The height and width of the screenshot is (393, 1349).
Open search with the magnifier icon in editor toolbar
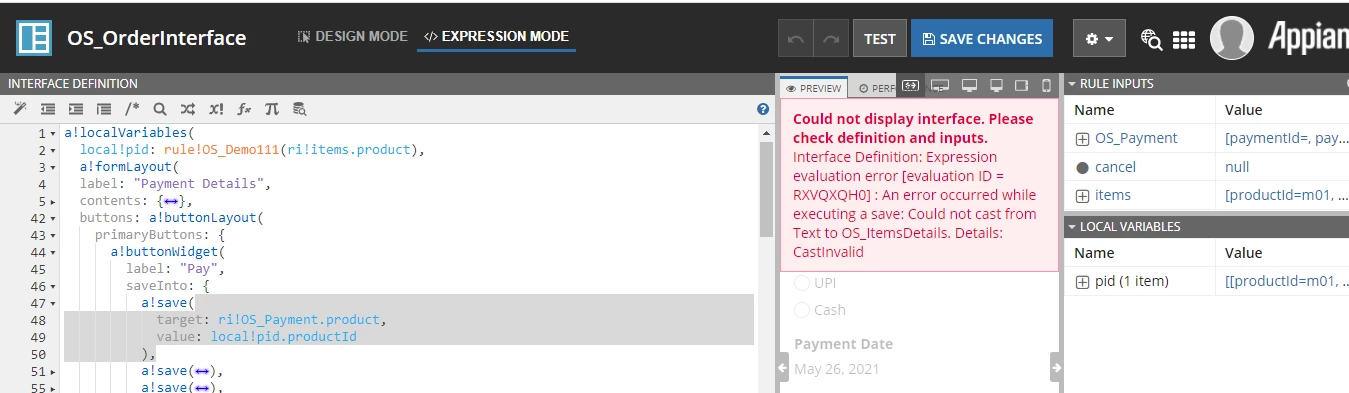click(x=159, y=109)
